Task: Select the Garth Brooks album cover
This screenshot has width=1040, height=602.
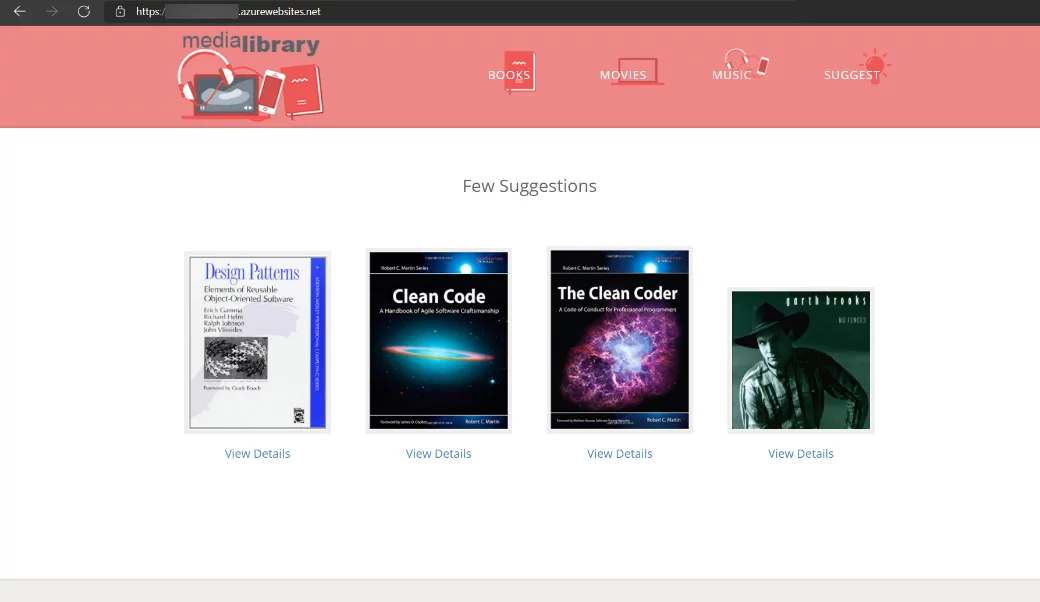Action: [x=801, y=360]
